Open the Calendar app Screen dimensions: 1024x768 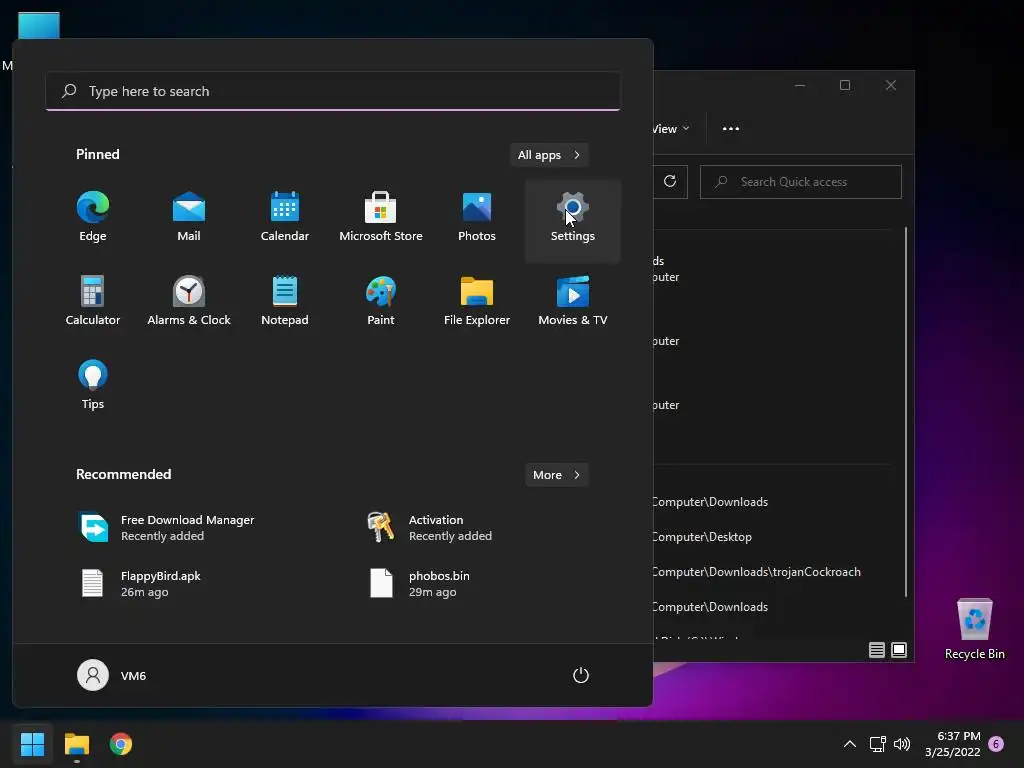click(x=285, y=217)
